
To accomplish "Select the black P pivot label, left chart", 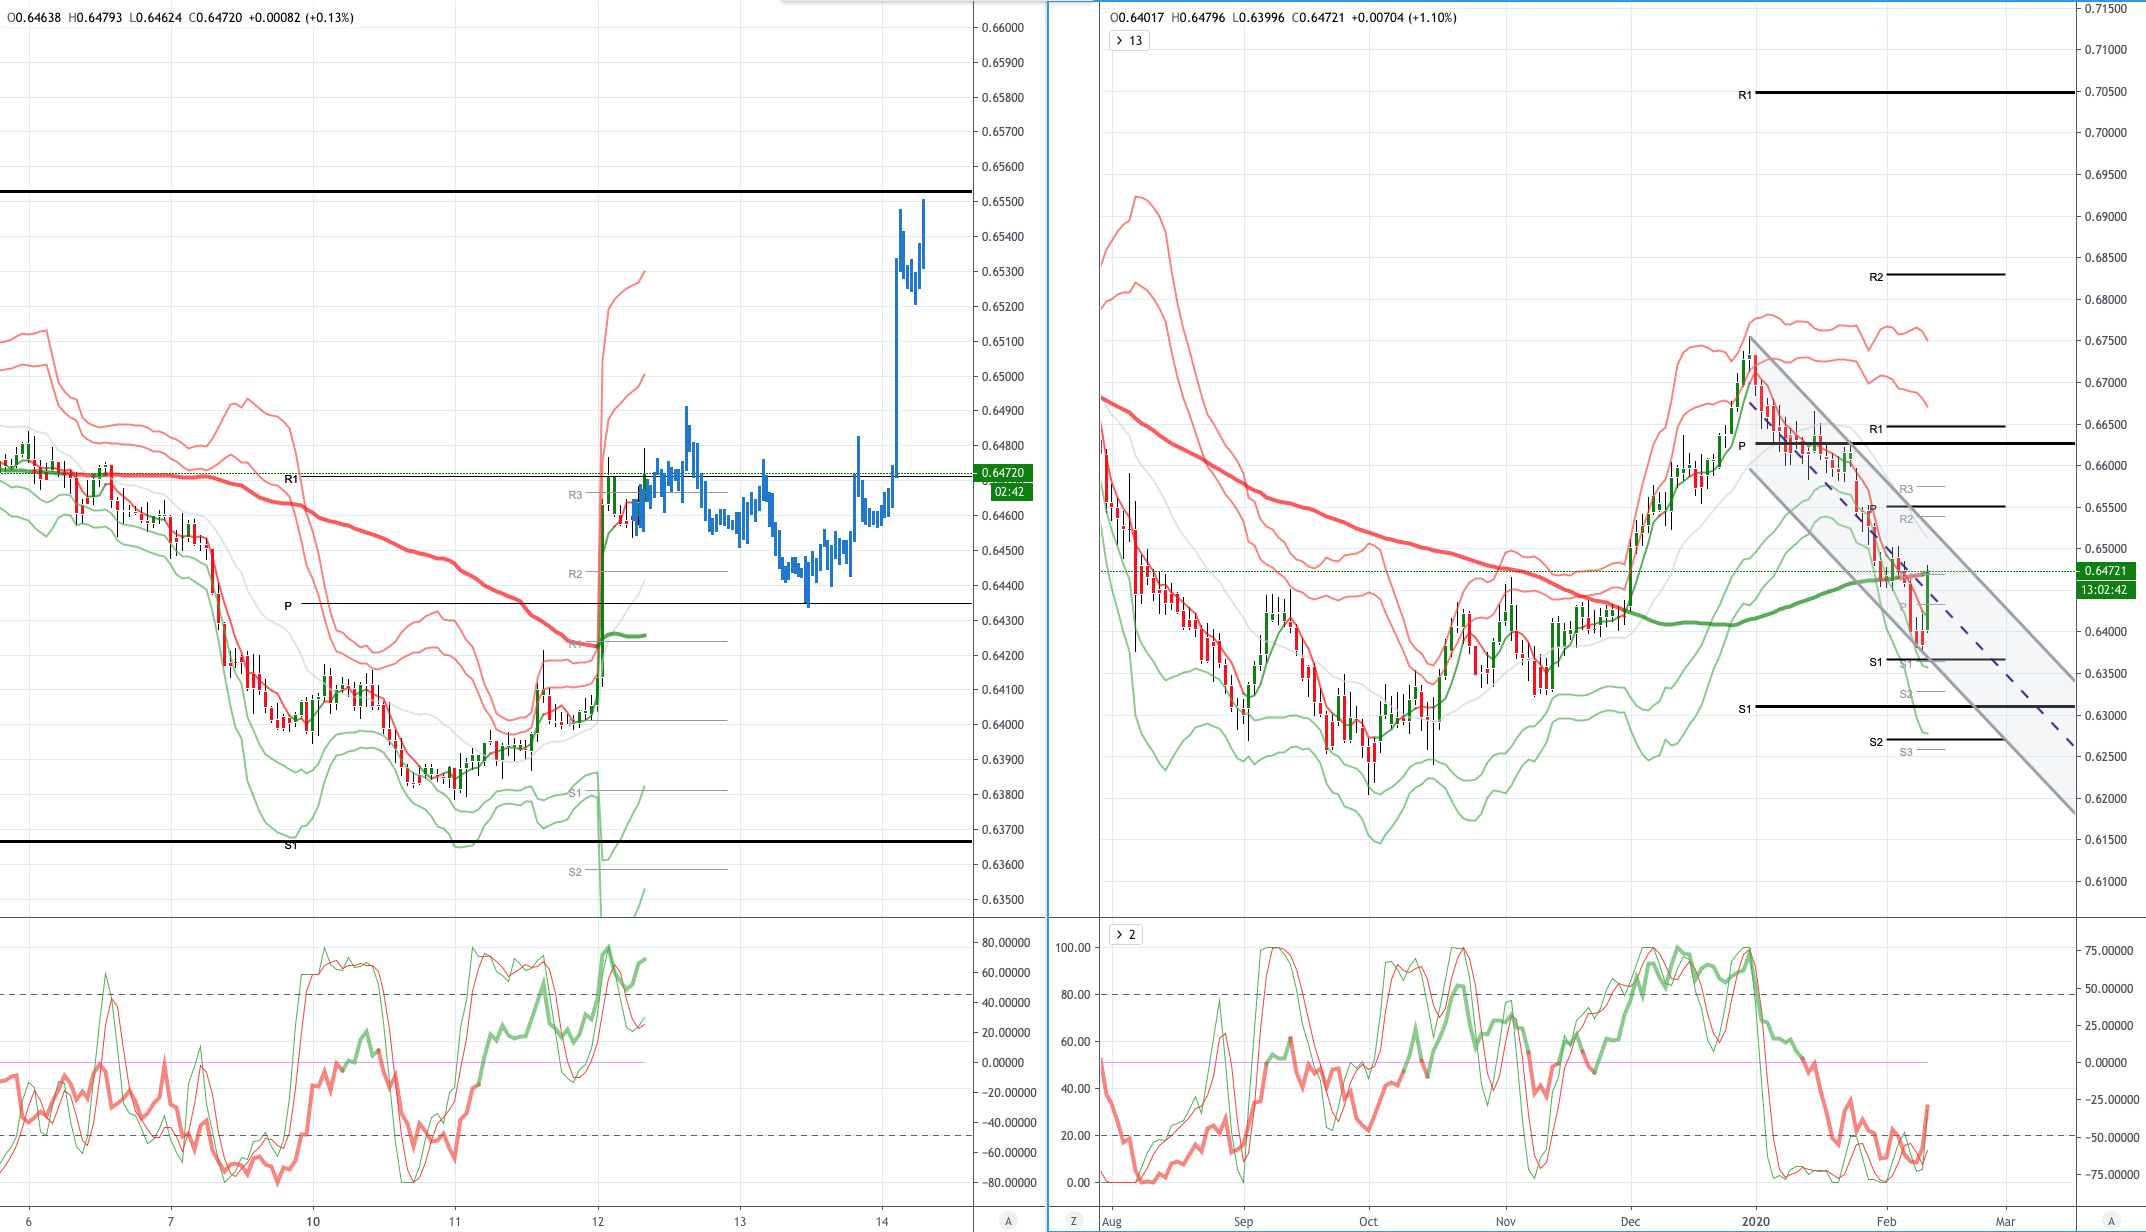I will click(288, 606).
